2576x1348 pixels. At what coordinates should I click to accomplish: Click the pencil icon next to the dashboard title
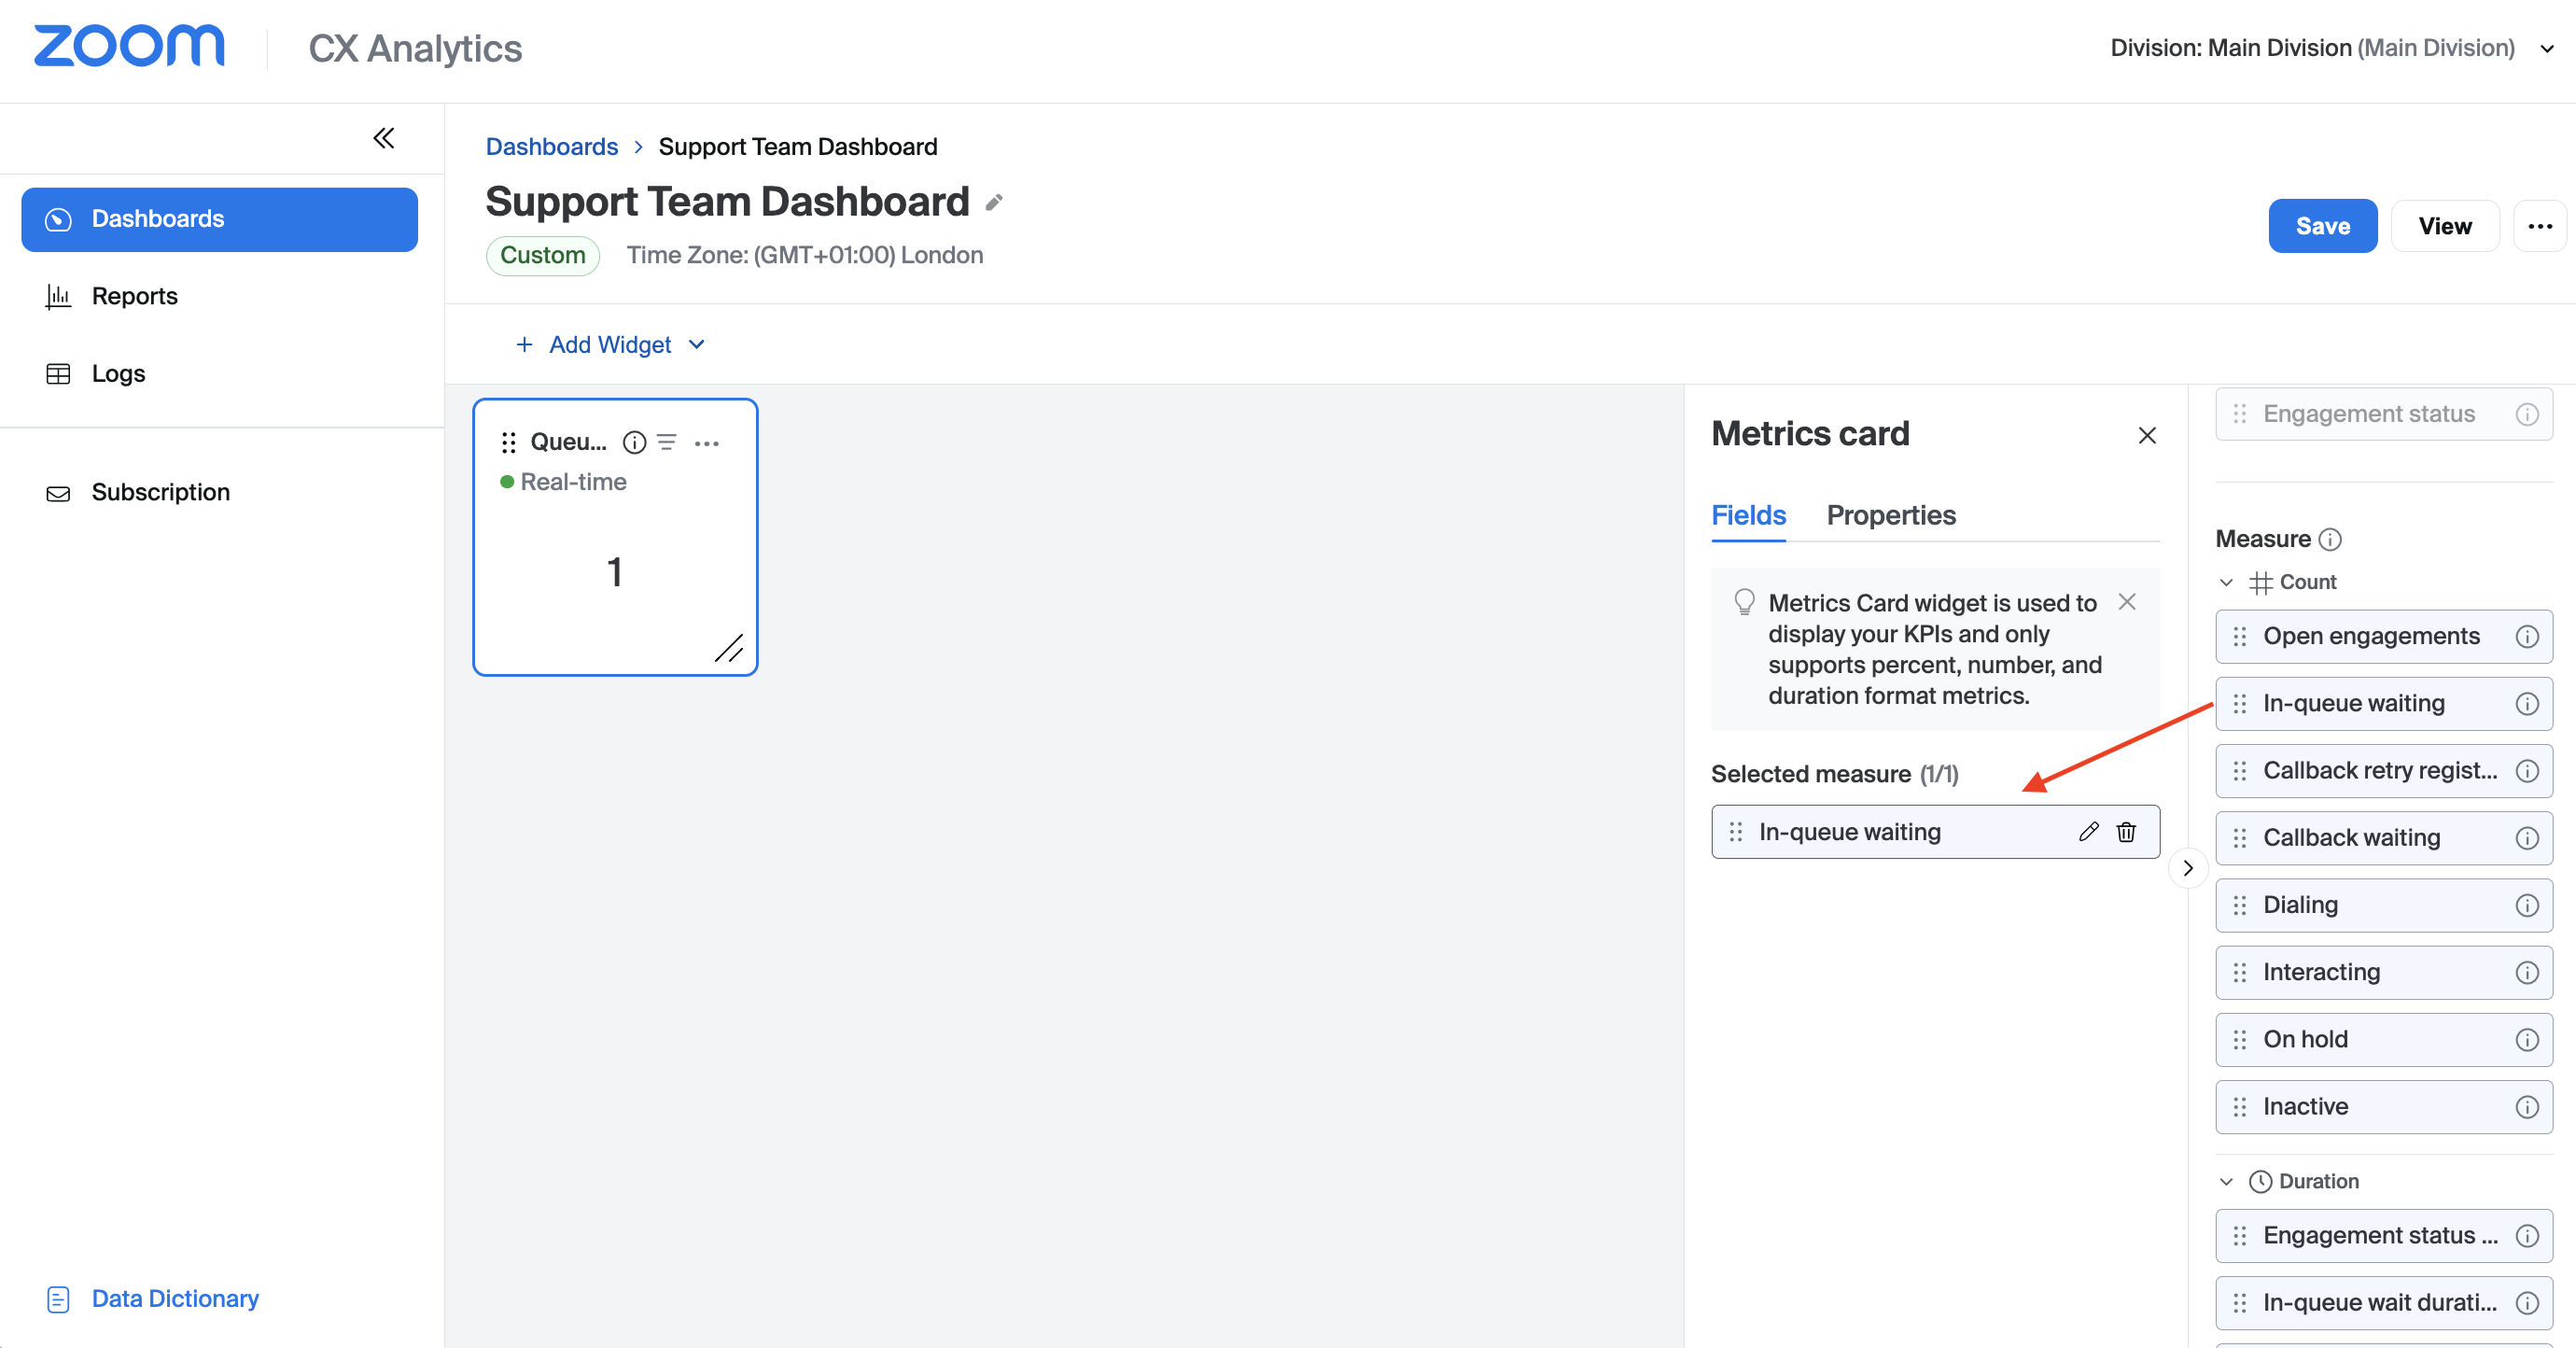[993, 203]
